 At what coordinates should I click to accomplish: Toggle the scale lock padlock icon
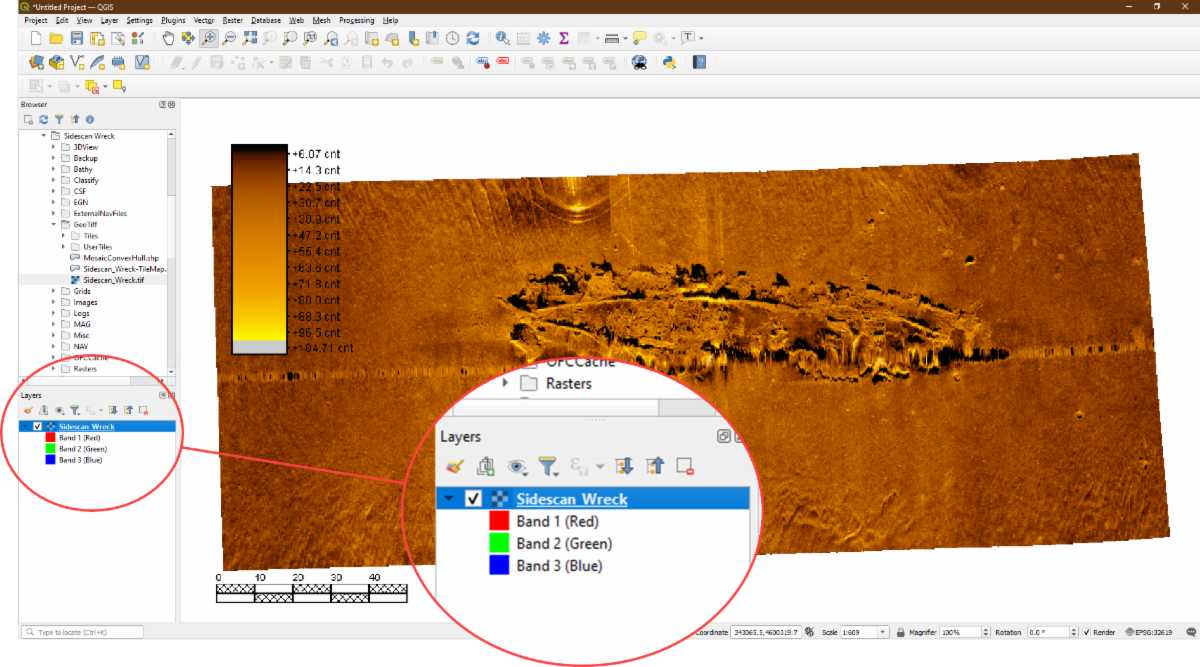point(901,632)
